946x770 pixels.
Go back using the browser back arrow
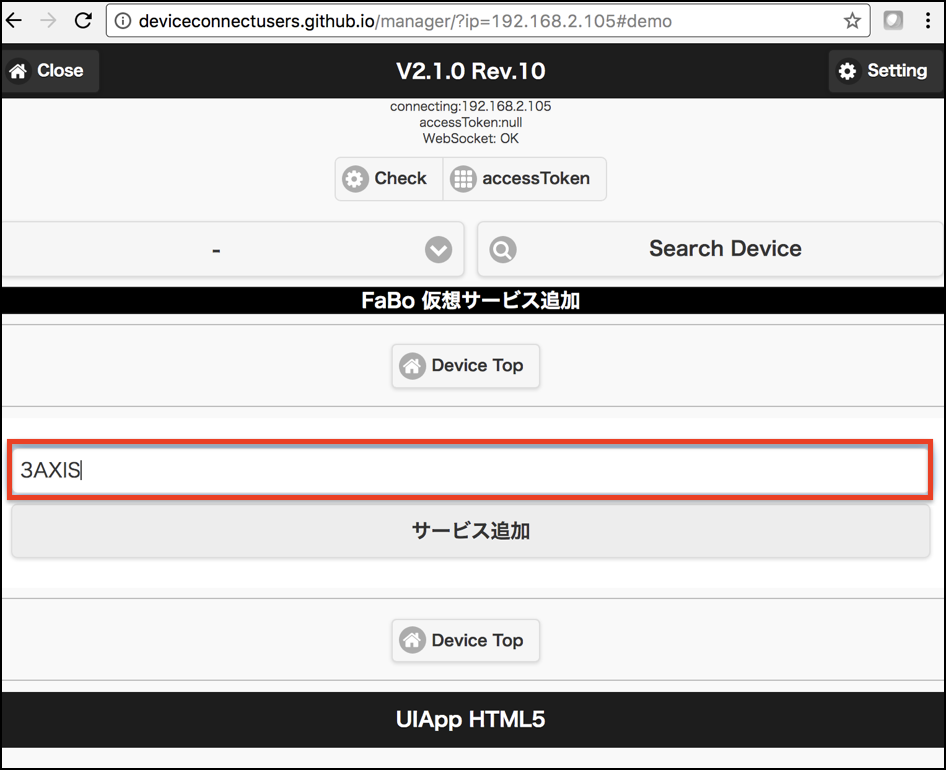(14, 21)
